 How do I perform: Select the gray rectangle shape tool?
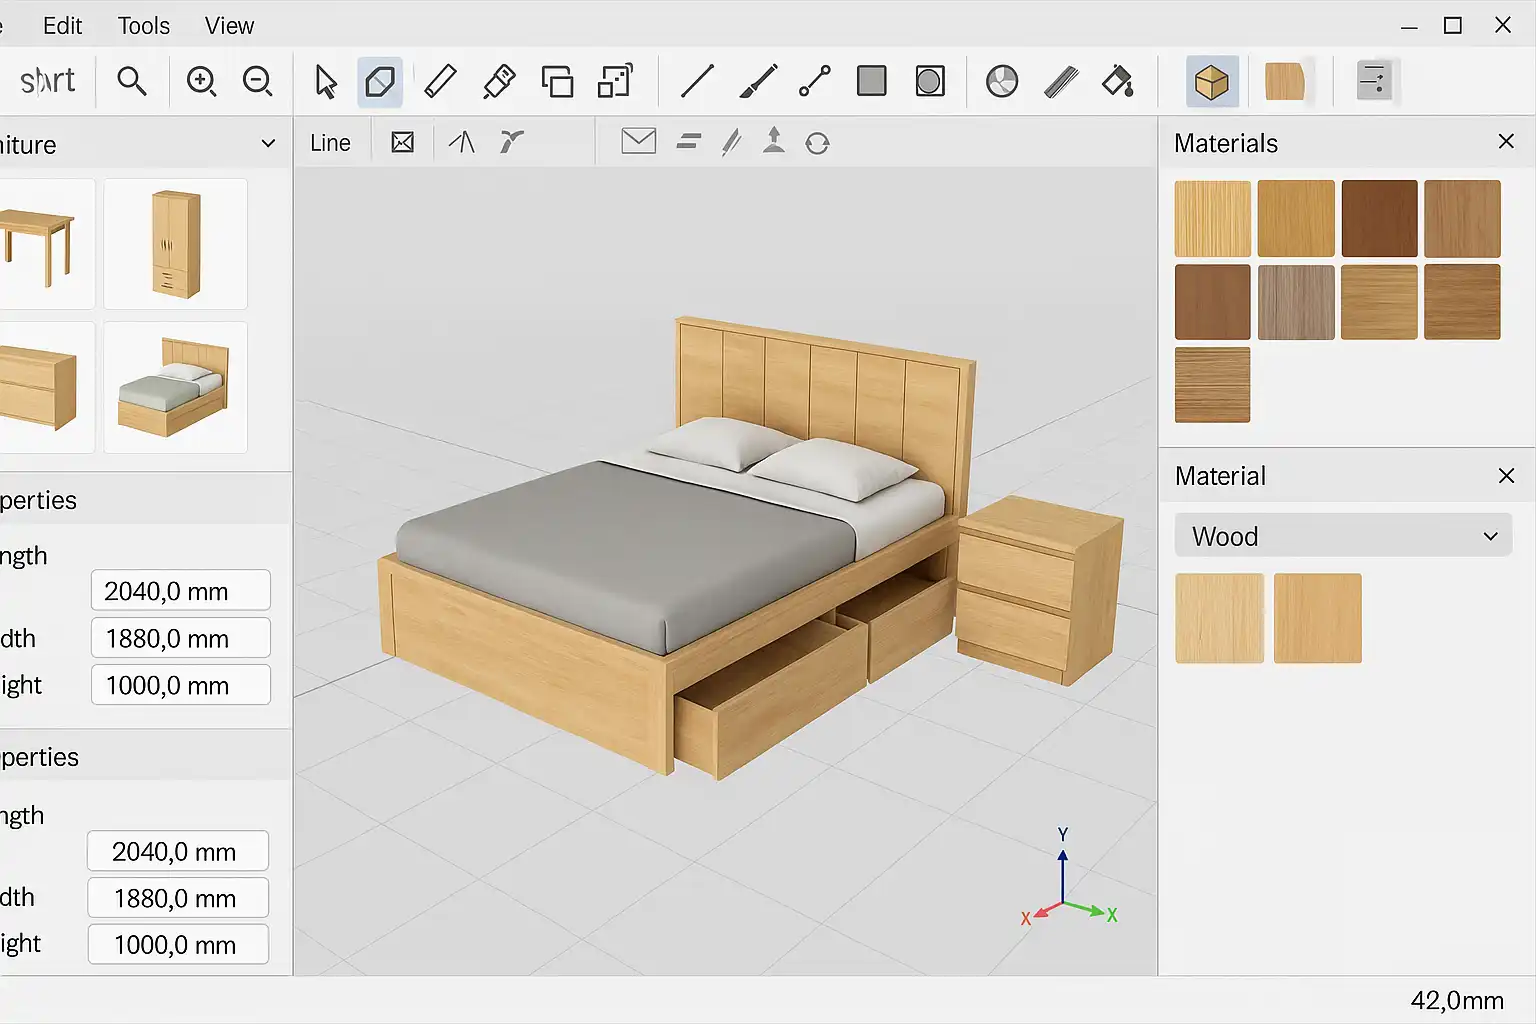871,81
